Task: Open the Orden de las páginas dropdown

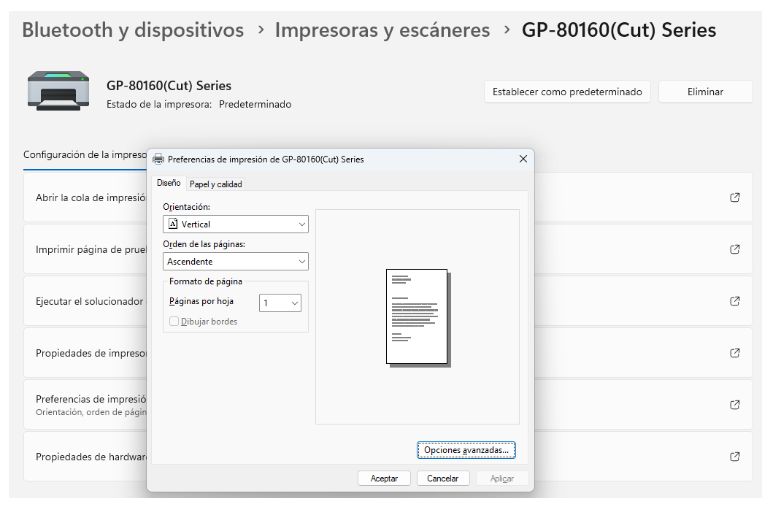Action: point(235,261)
